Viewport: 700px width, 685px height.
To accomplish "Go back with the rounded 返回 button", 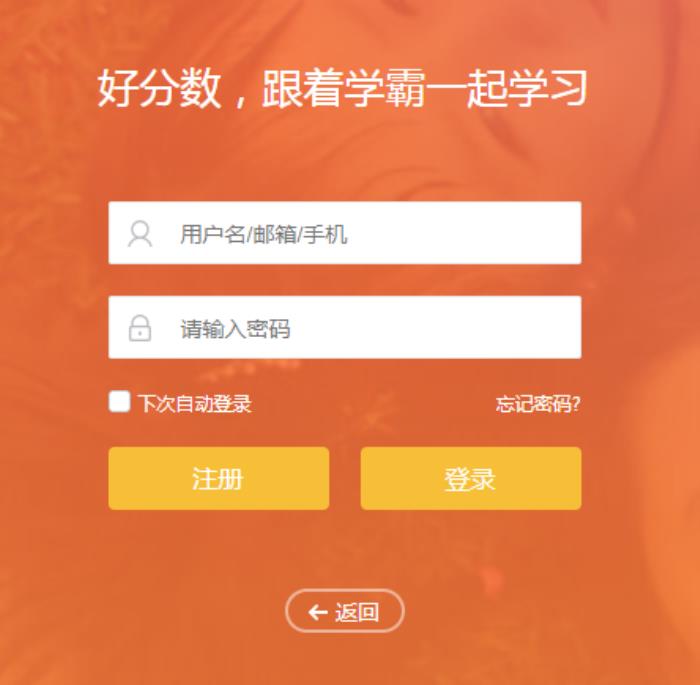I will coord(345,611).
